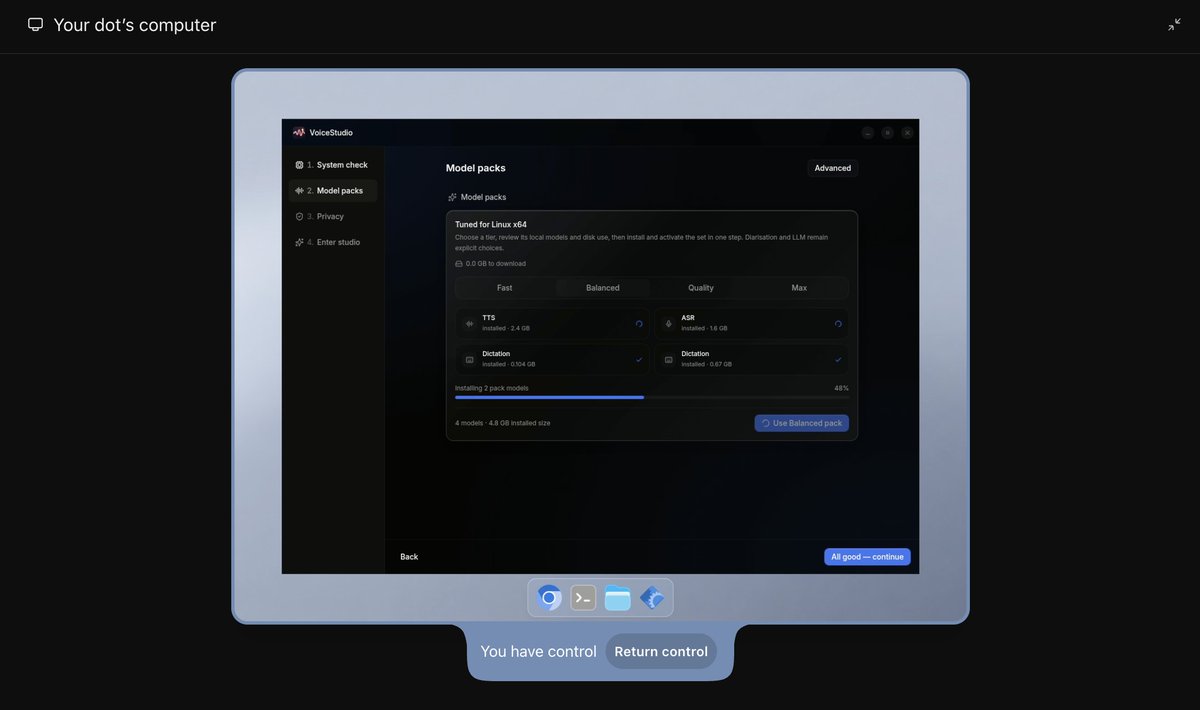Click the disk icon beside 0.0 GB to download

tap(459, 264)
